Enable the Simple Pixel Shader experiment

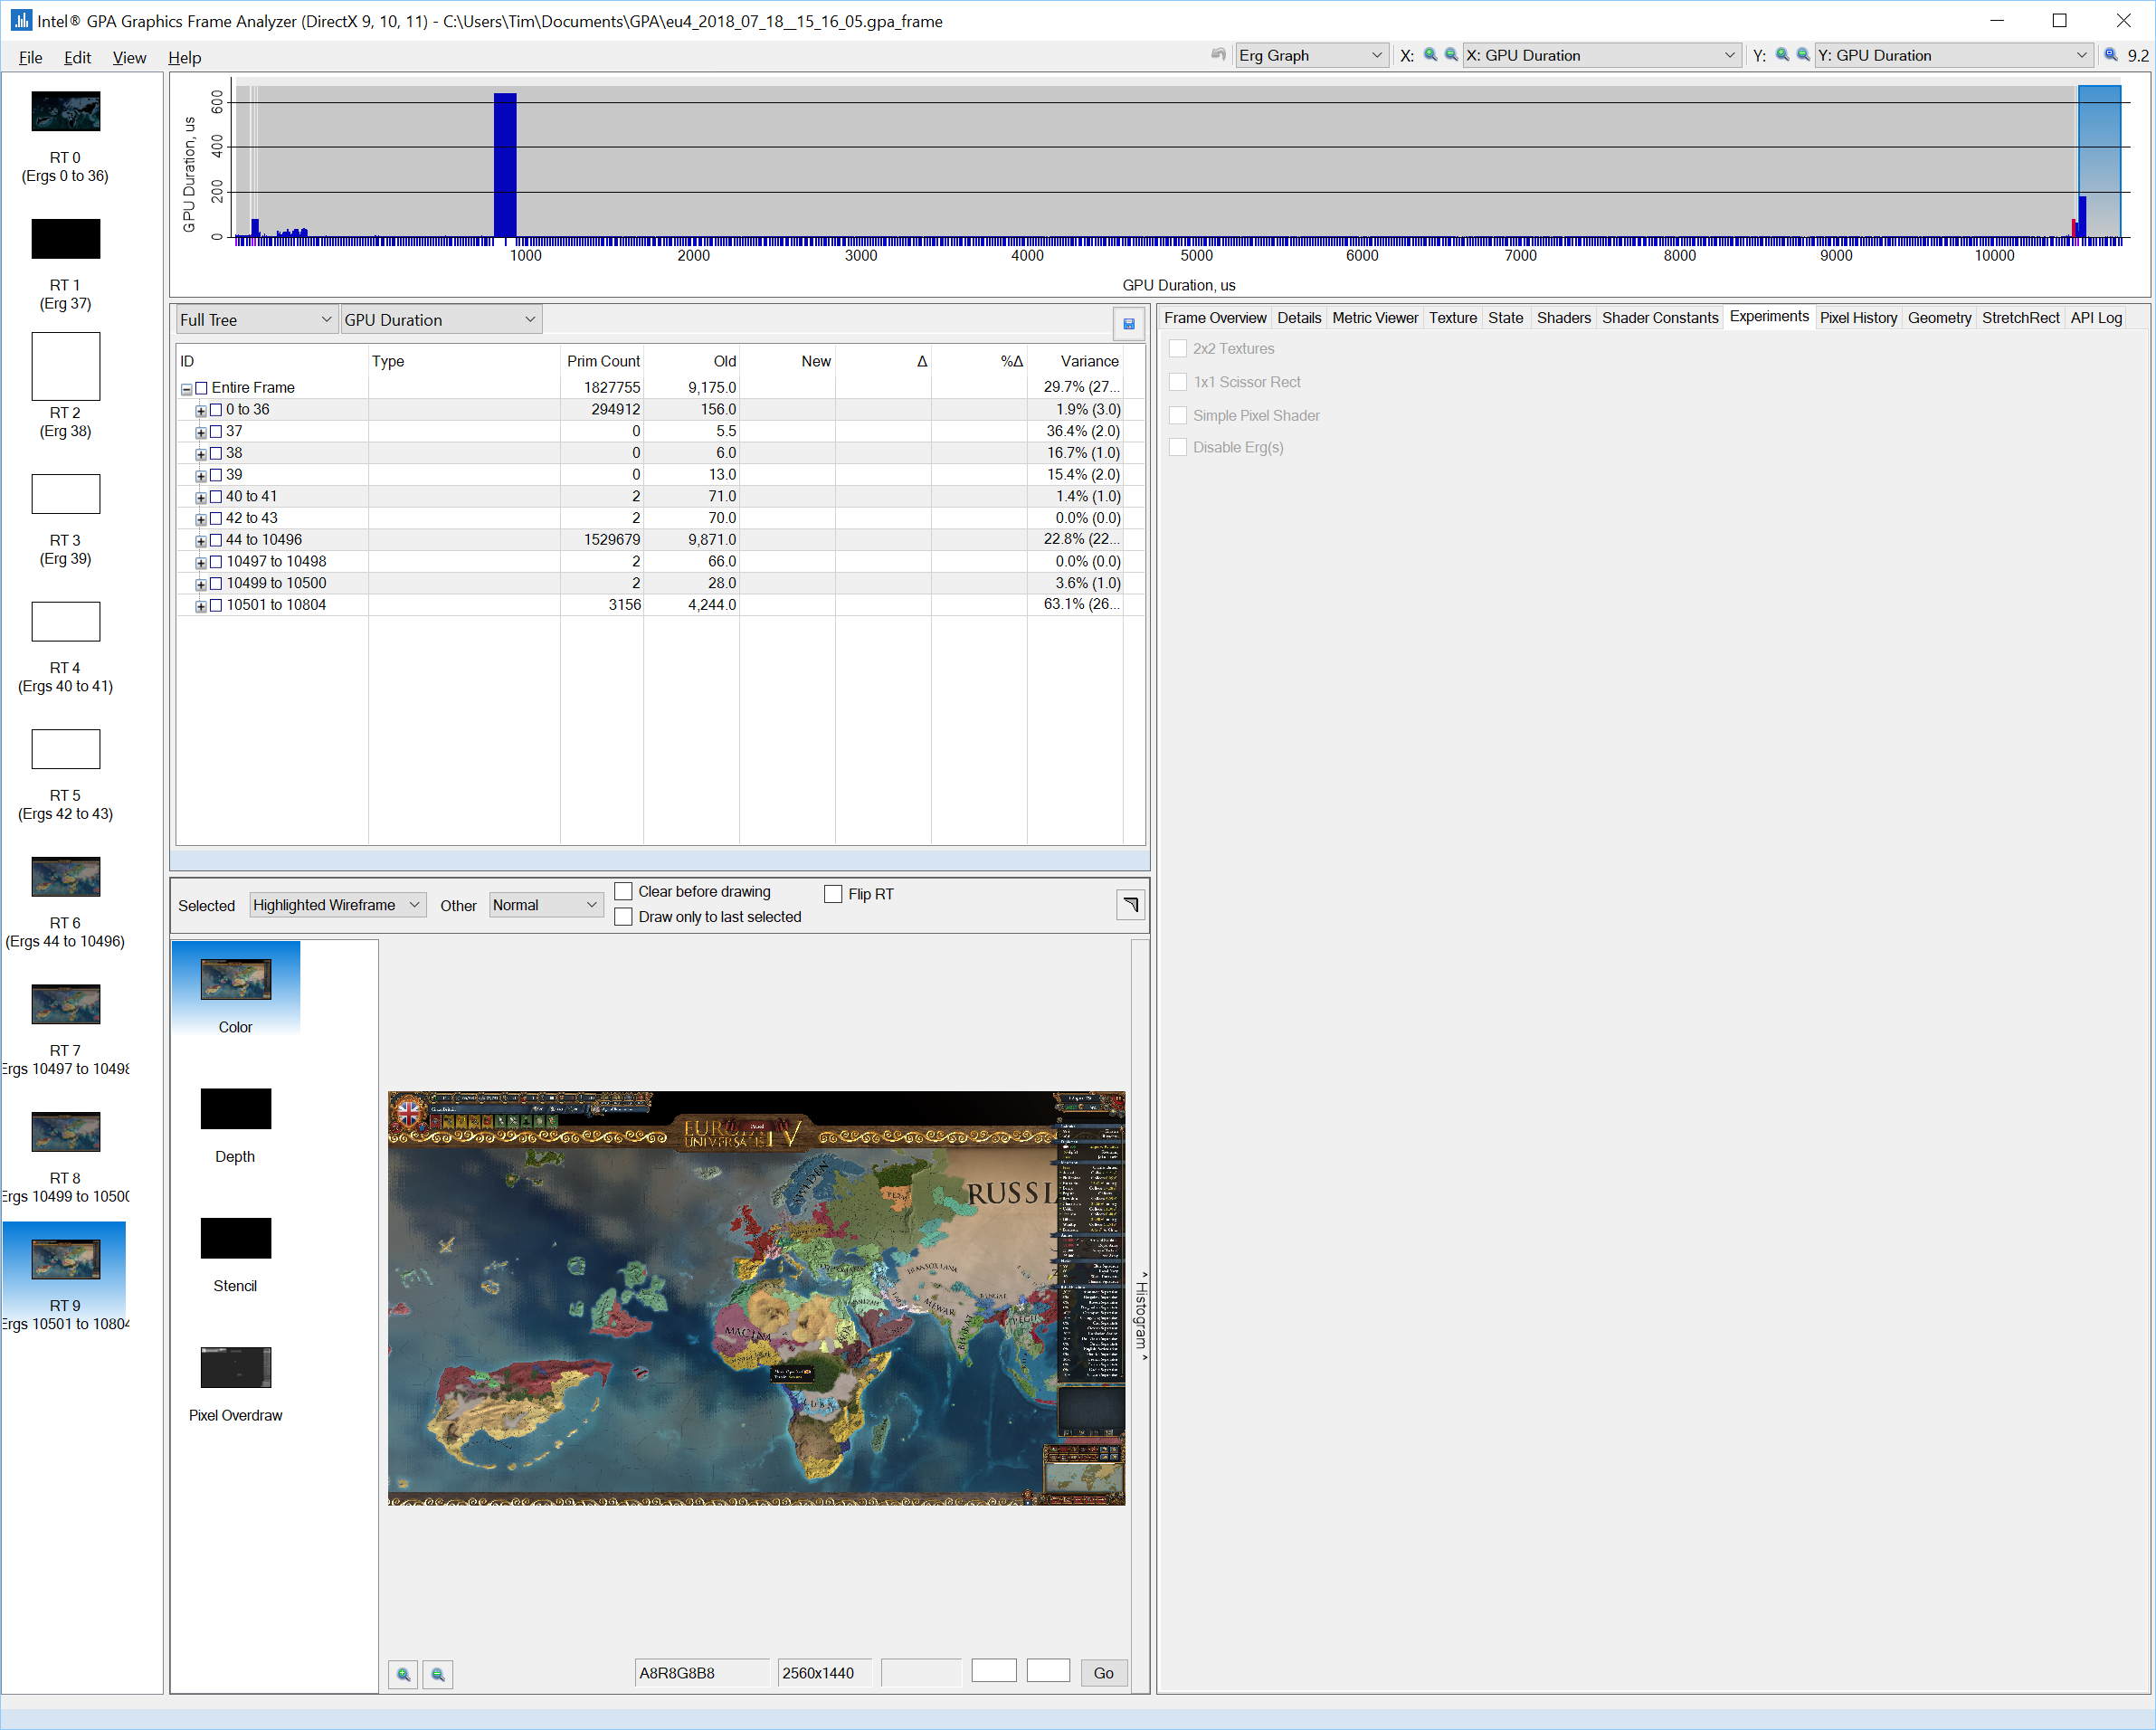coord(1178,415)
